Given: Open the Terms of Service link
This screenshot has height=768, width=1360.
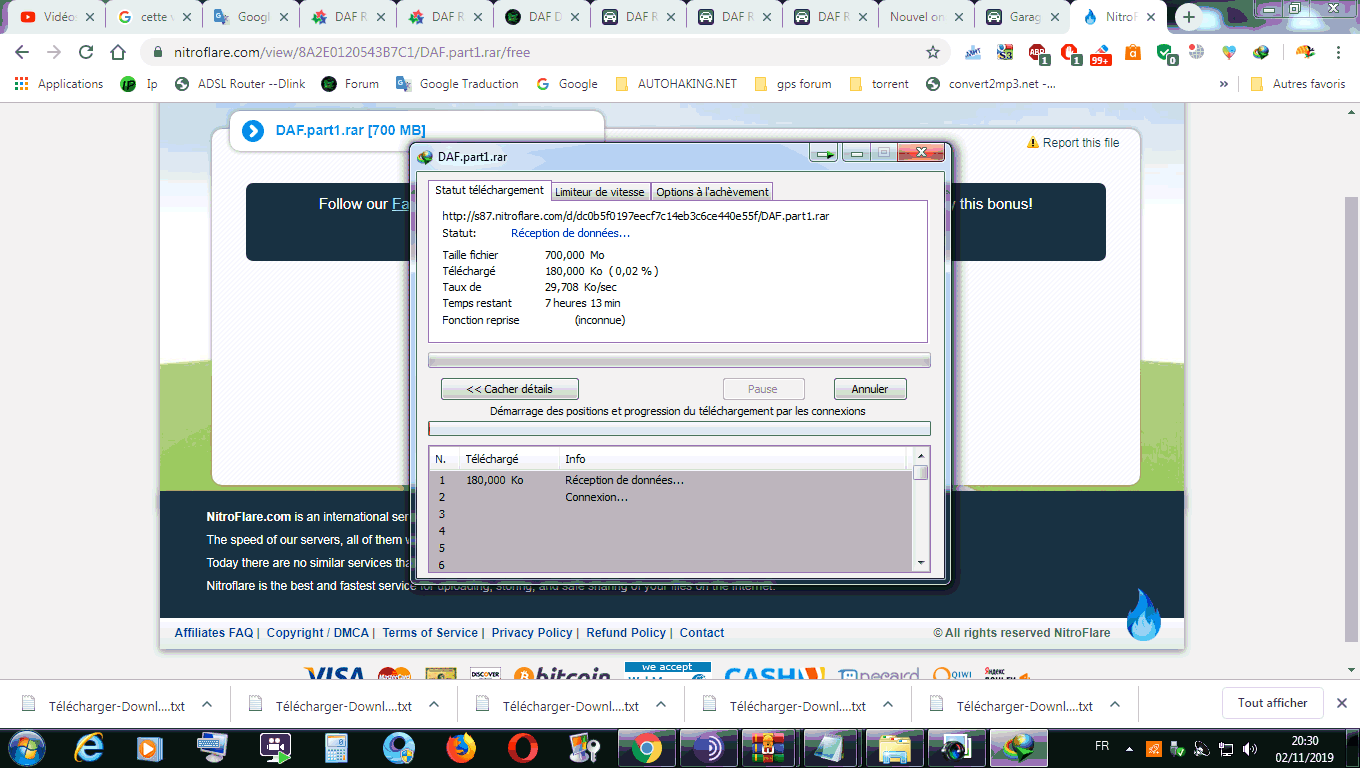Looking at the screenshot, I should [430, 633].
